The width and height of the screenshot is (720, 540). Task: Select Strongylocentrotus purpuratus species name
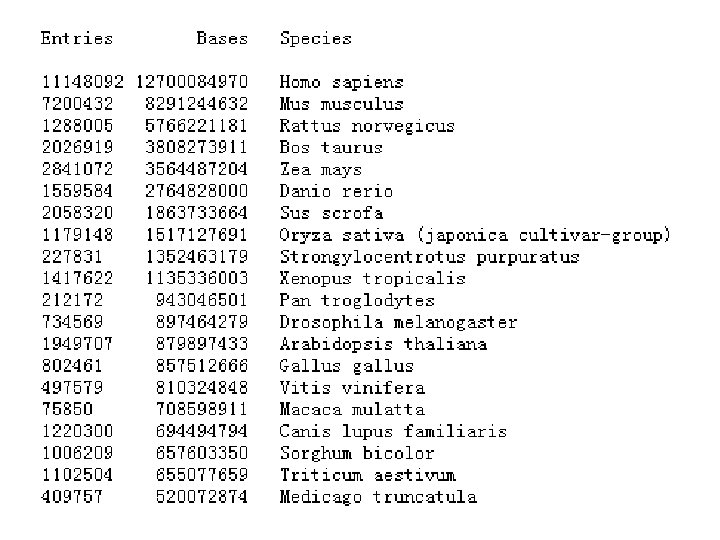tap(429, 257)
